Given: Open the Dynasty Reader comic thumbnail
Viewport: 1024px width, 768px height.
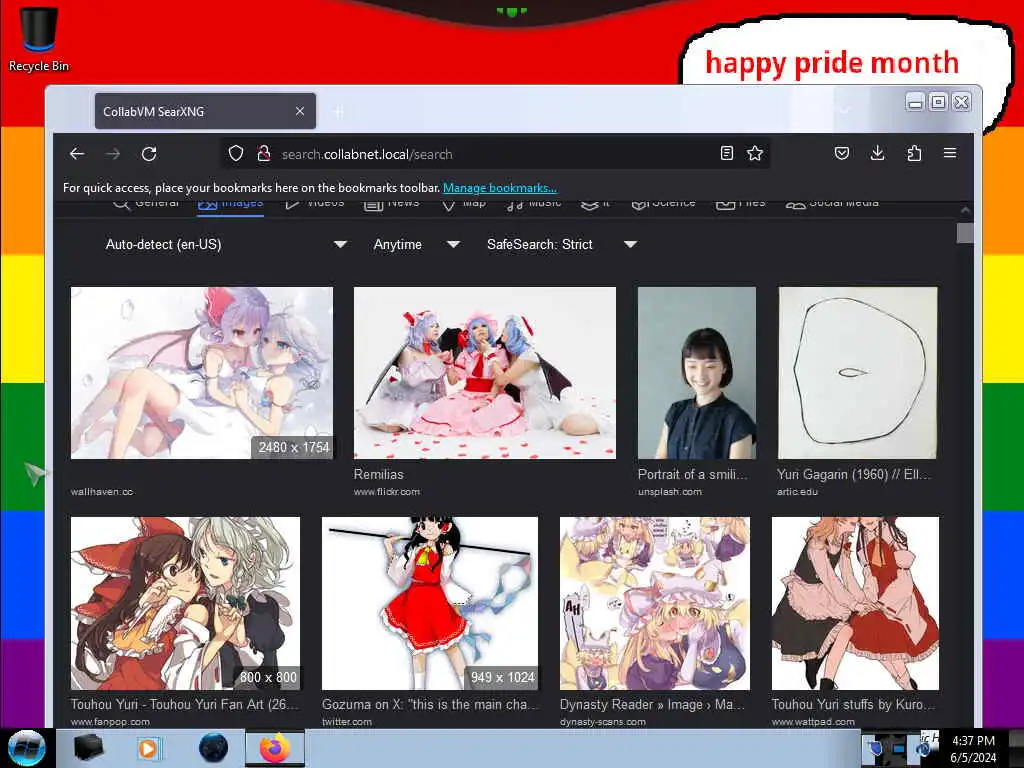Looking at the screenshot, I should tap(655, 603).
